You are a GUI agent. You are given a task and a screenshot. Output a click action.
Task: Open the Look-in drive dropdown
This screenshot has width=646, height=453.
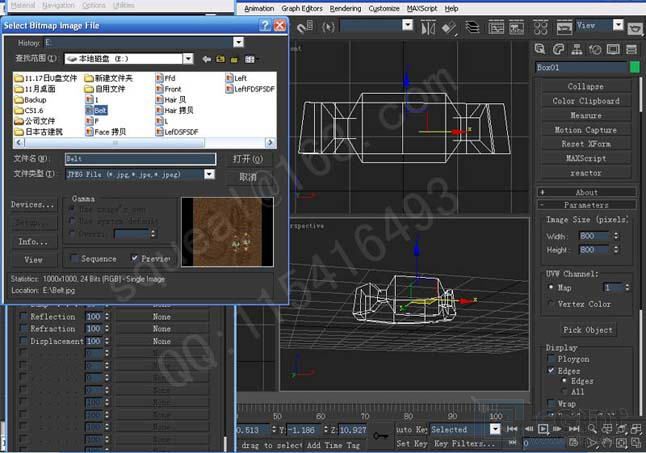point(188,59)
